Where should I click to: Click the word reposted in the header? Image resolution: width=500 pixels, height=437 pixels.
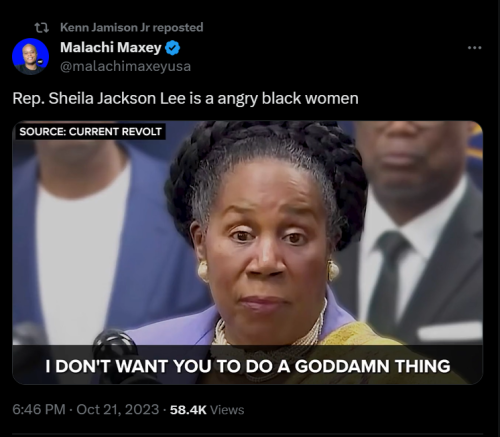pos(178,27)
